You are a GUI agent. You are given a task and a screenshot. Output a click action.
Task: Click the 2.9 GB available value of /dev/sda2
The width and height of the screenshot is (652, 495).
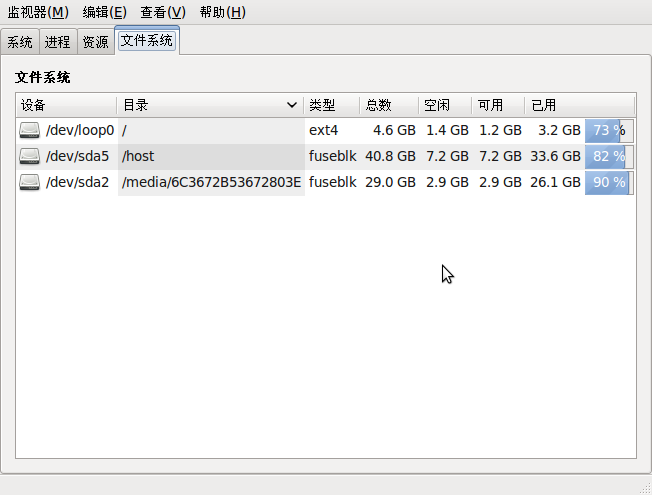coord(500,183)
